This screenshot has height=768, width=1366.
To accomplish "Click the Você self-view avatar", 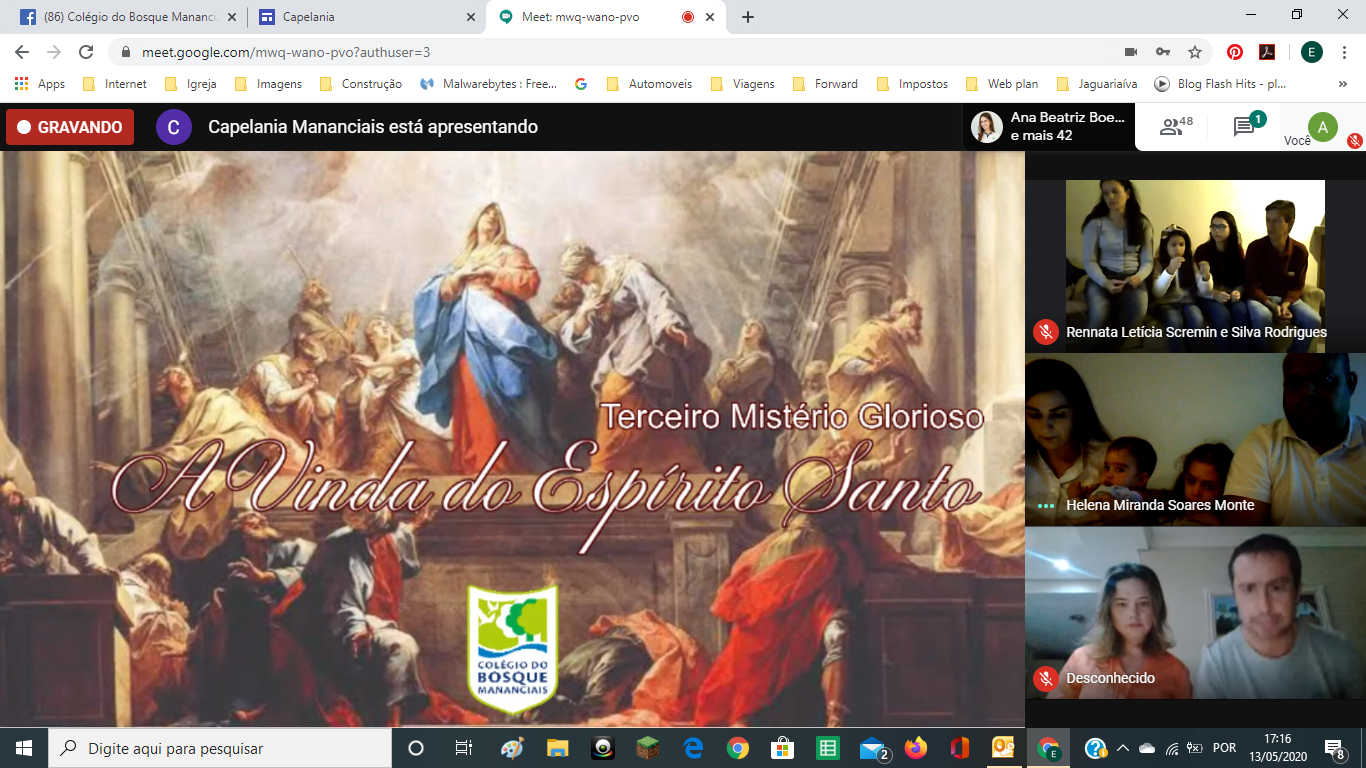I will tap(1323, 127).
